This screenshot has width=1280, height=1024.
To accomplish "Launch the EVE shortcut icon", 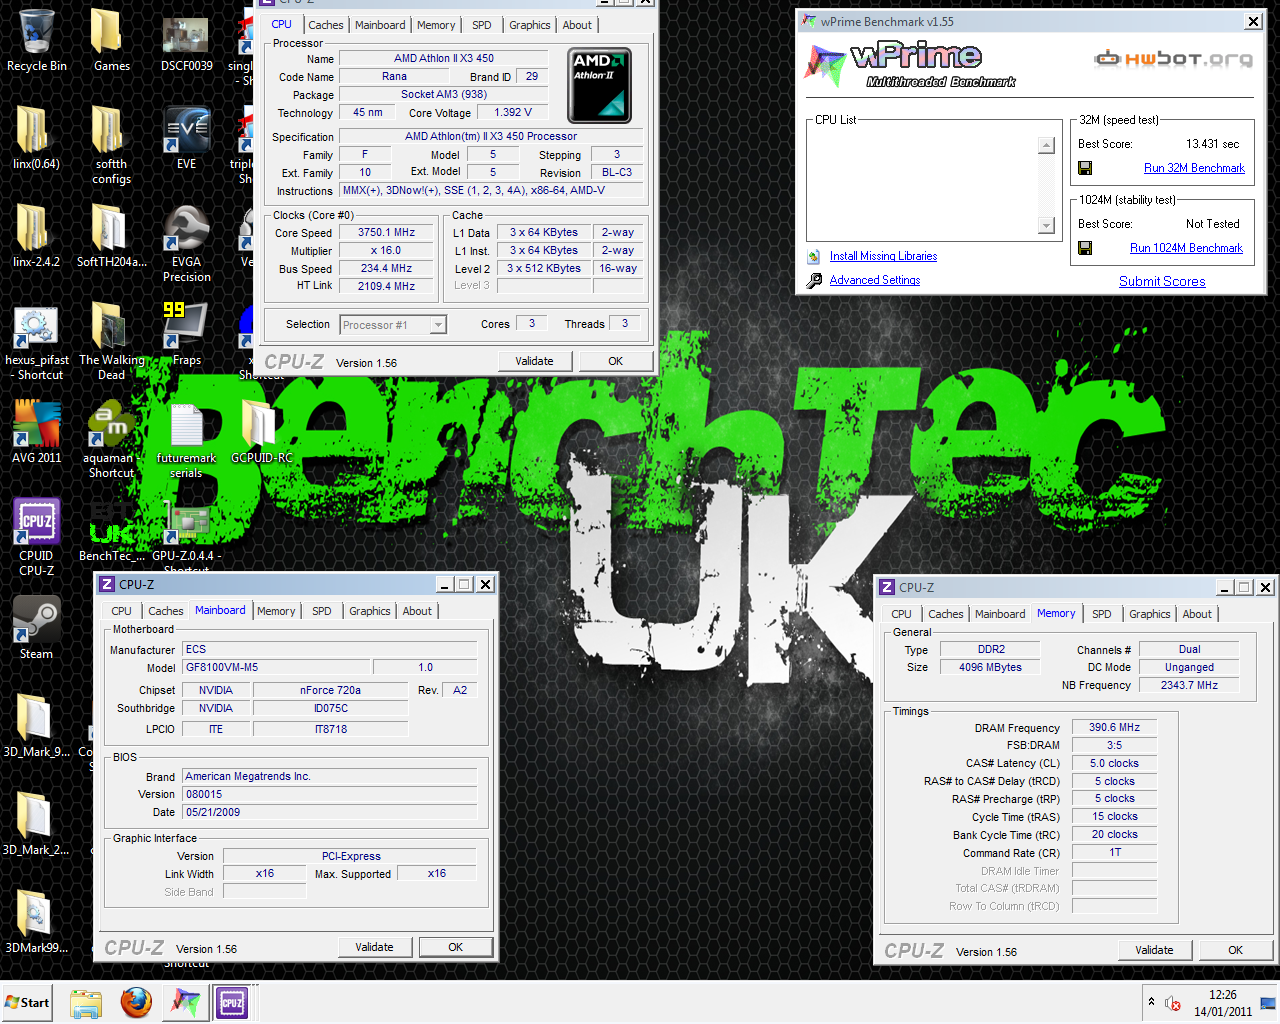I will pyautogui.click(x=186, y=138).
